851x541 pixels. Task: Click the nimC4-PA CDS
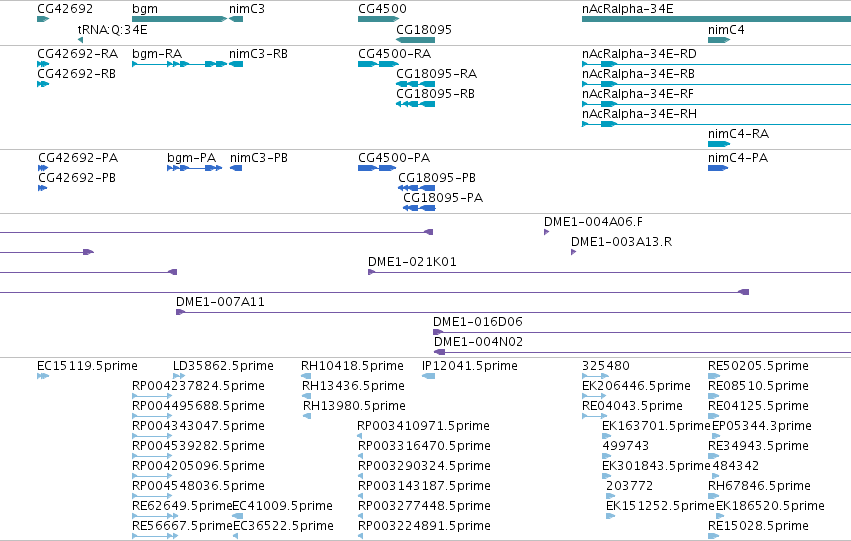718,168
